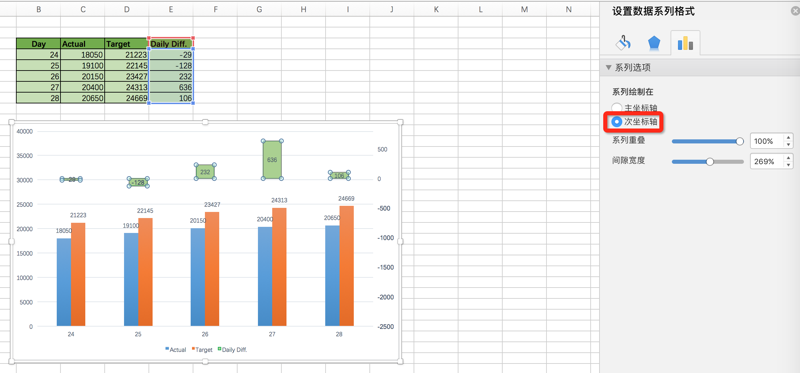
Task: Click the 间隙宽度 269% input field
Action: [767, 162]
